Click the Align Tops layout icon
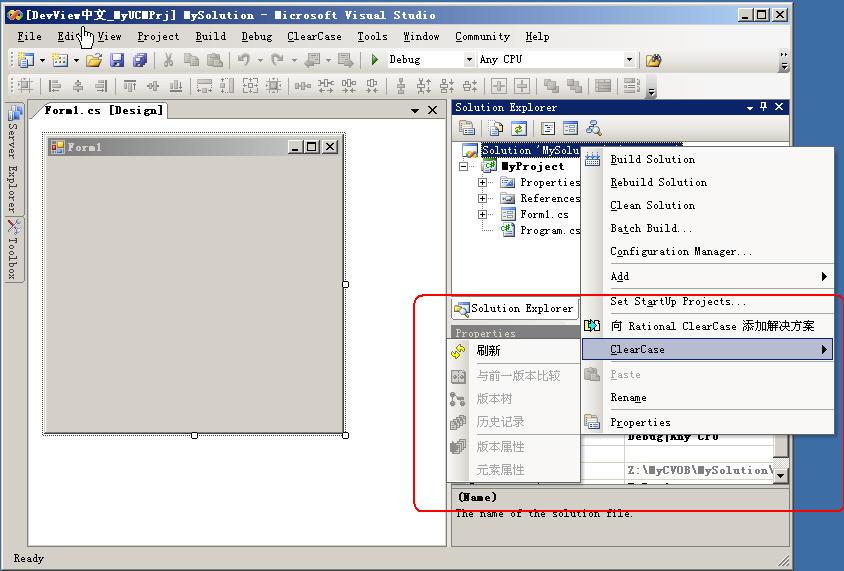Image resolution: width=844 pixels, height=571 pixels. [x=130, y=86]
